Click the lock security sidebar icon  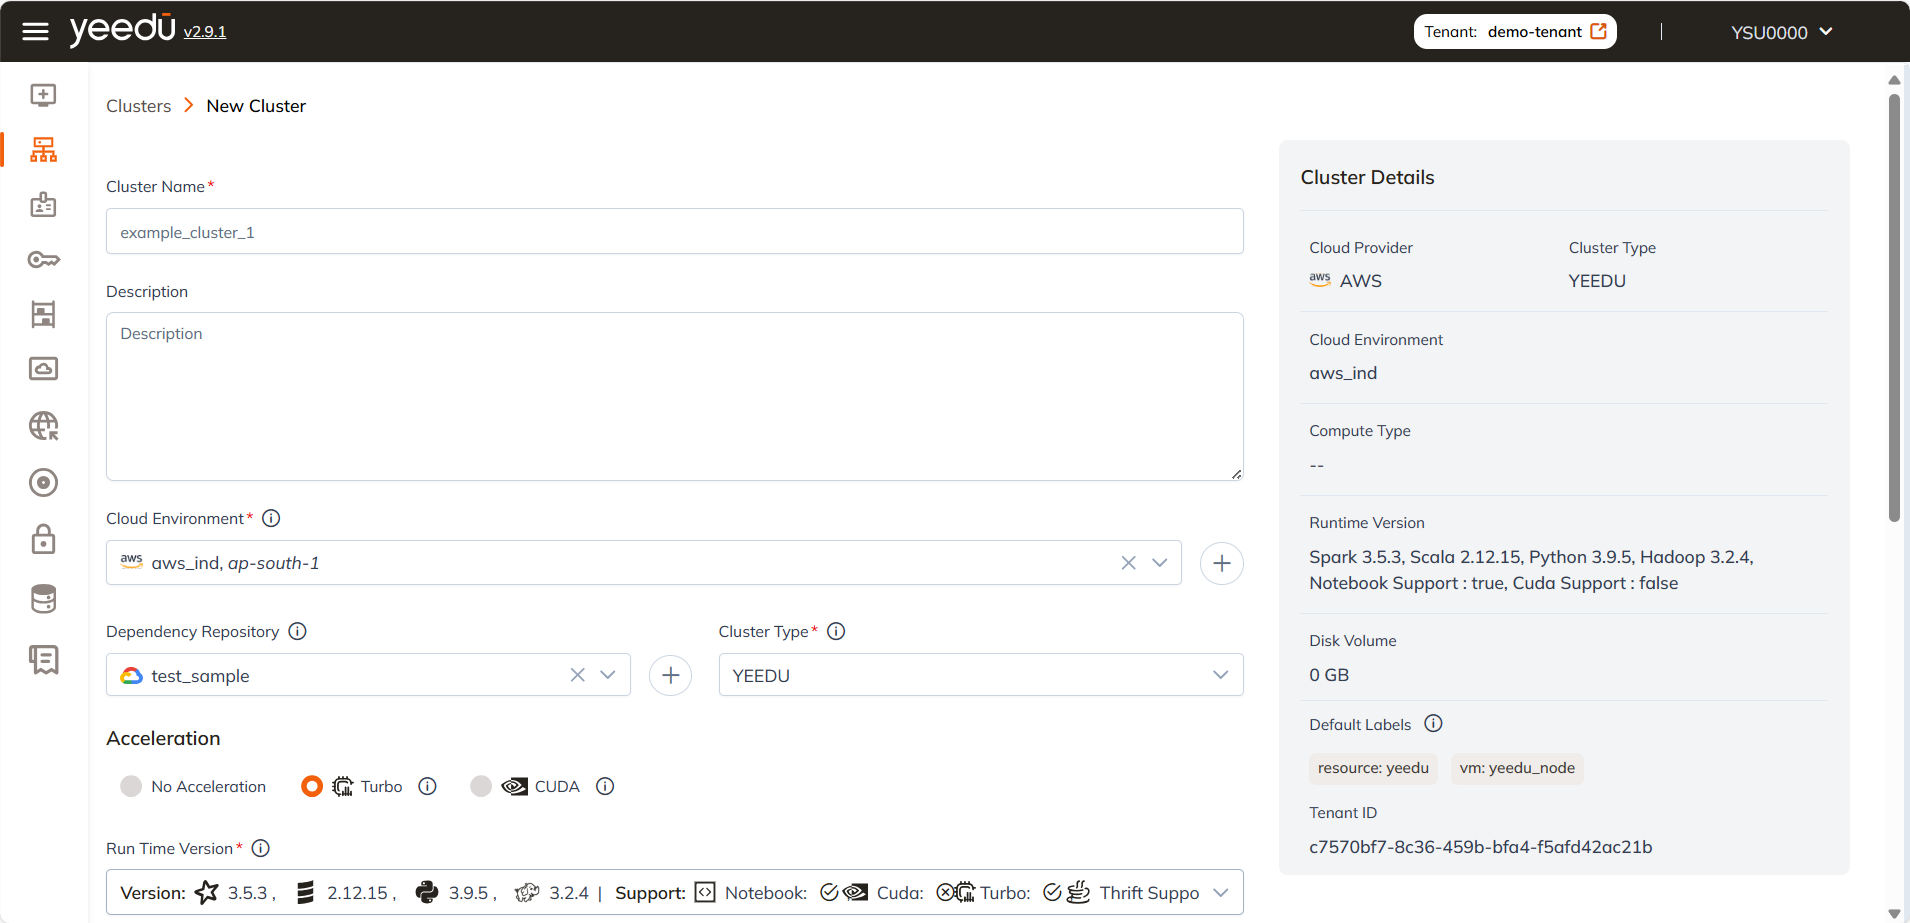[x=43, y=539]
